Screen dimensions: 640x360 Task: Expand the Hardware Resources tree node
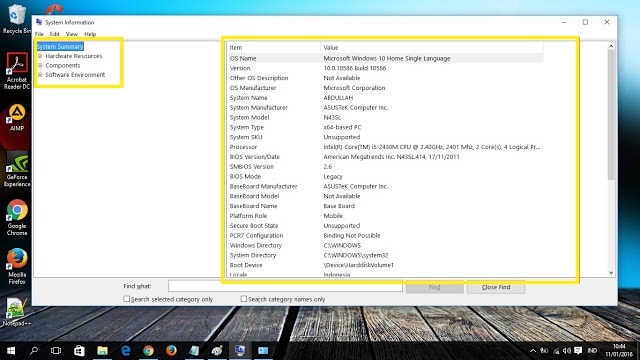[40, 56]
